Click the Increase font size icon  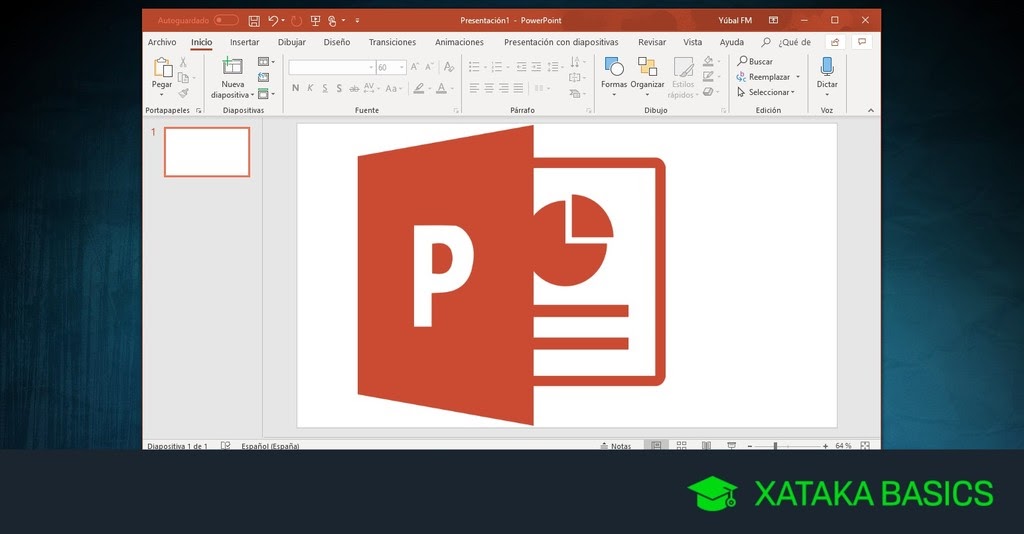pos(415,67)
